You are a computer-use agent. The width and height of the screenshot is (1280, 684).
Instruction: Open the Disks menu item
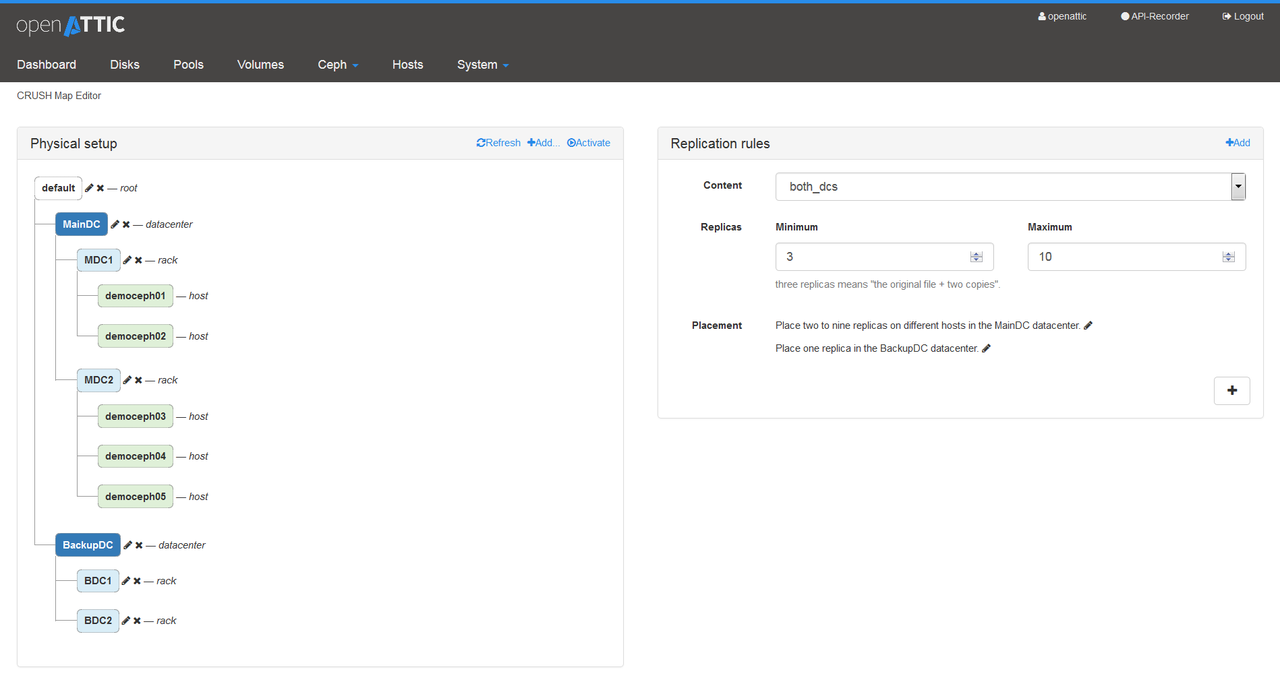125,65
